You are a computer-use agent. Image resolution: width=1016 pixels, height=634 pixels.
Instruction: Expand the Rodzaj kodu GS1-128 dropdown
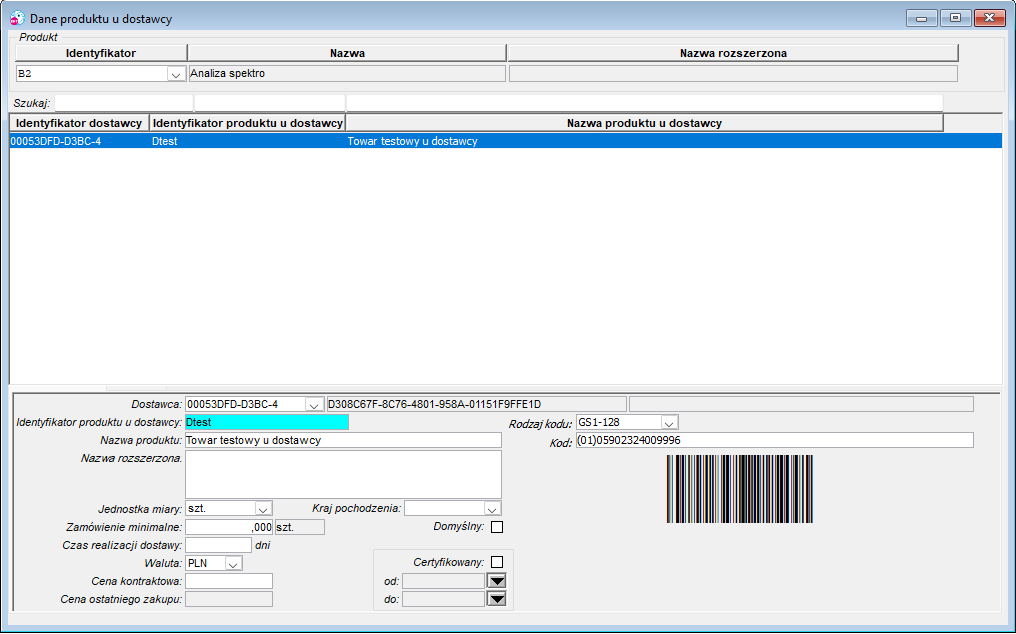[669, 423]
